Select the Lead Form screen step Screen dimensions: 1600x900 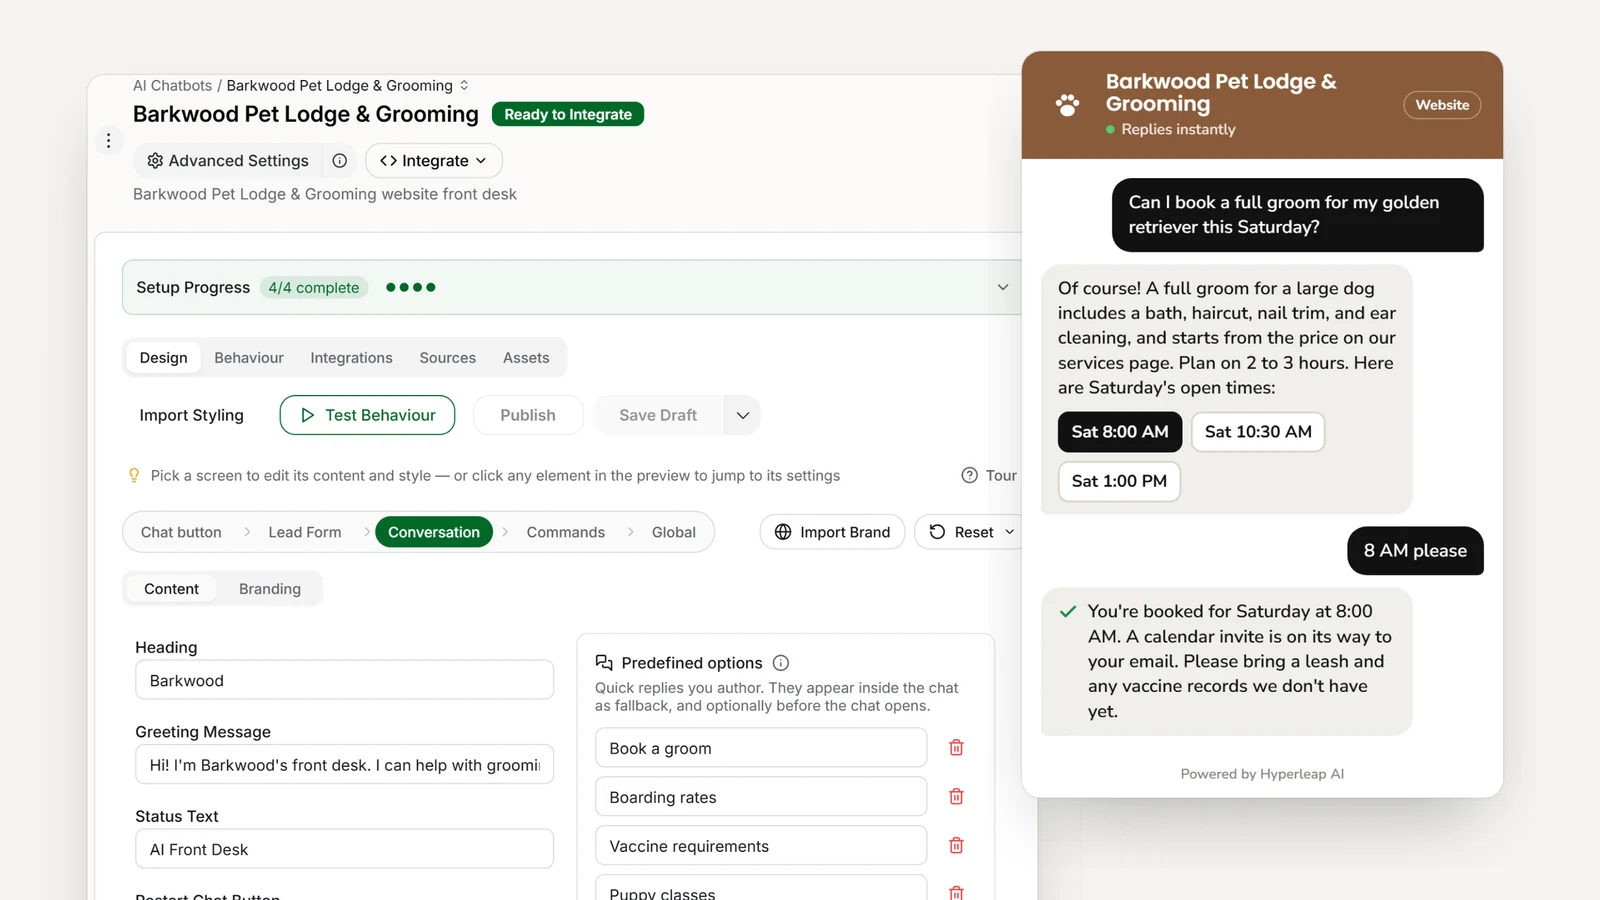pyautogui.click(x=305, y=532)
